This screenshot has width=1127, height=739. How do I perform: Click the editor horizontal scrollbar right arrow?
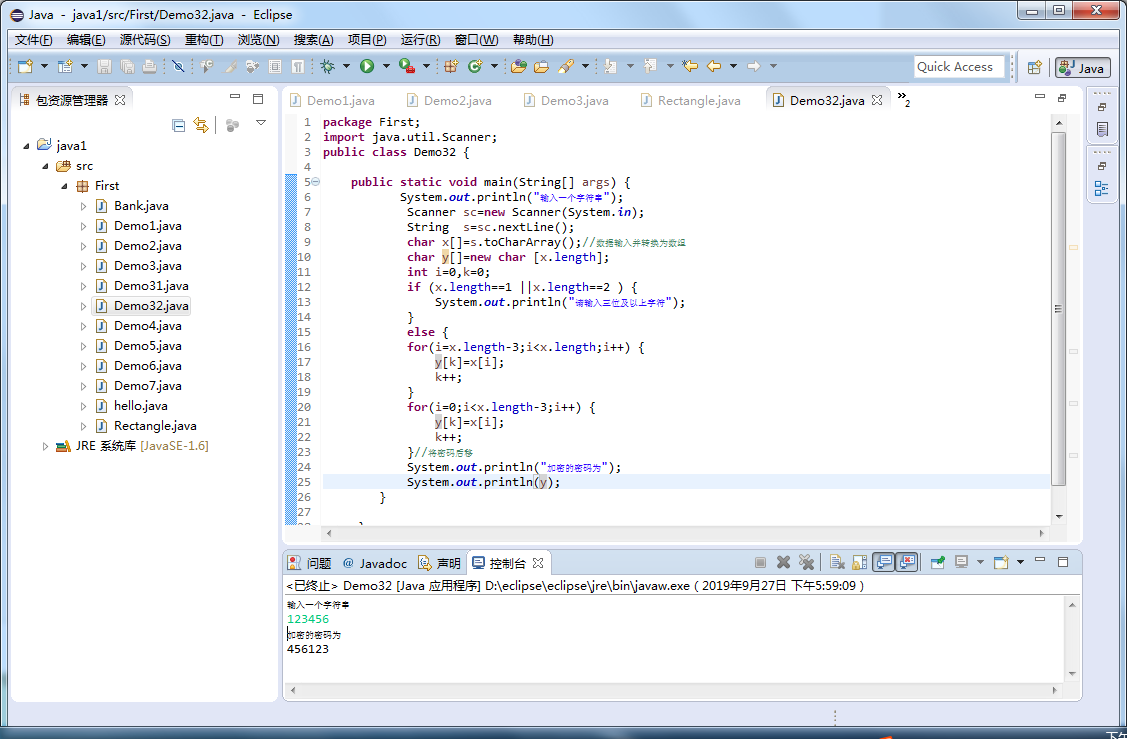(x=1041, y=533)
